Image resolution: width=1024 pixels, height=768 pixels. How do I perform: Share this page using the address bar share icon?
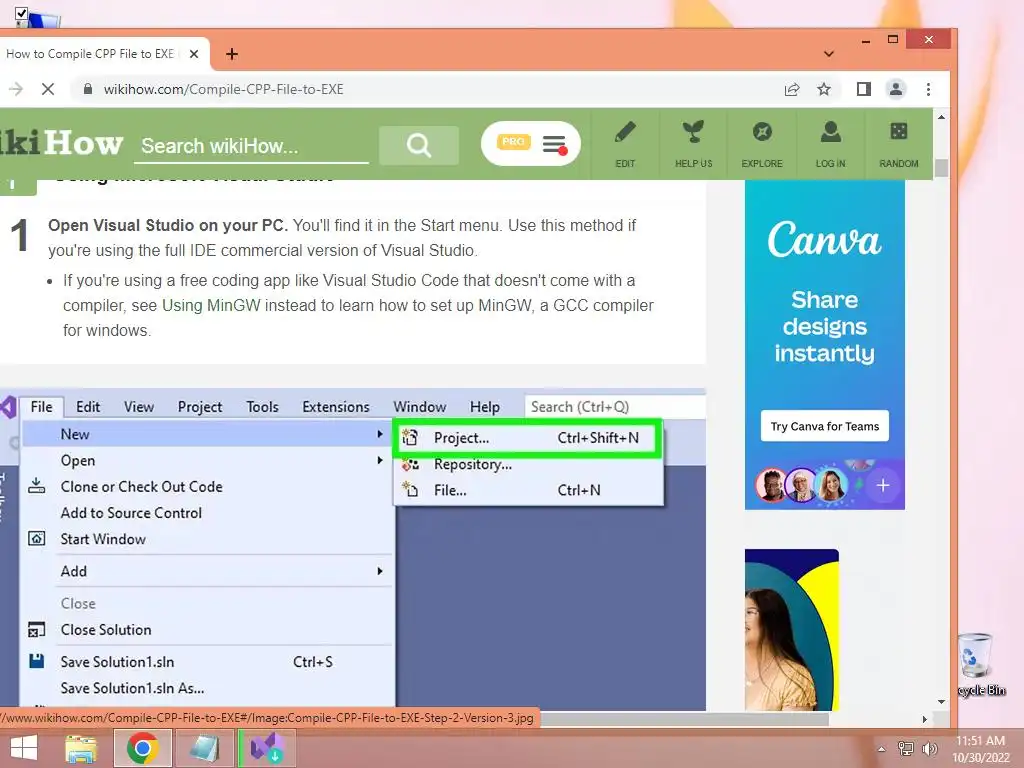[792, 89]
